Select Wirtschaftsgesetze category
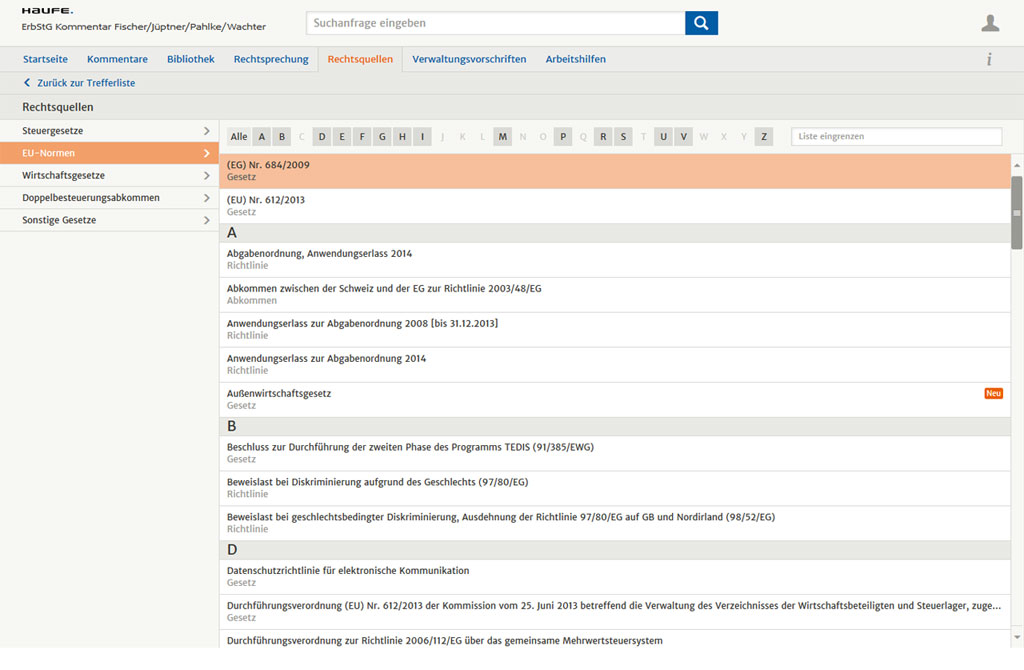 [x=110, y=175]
